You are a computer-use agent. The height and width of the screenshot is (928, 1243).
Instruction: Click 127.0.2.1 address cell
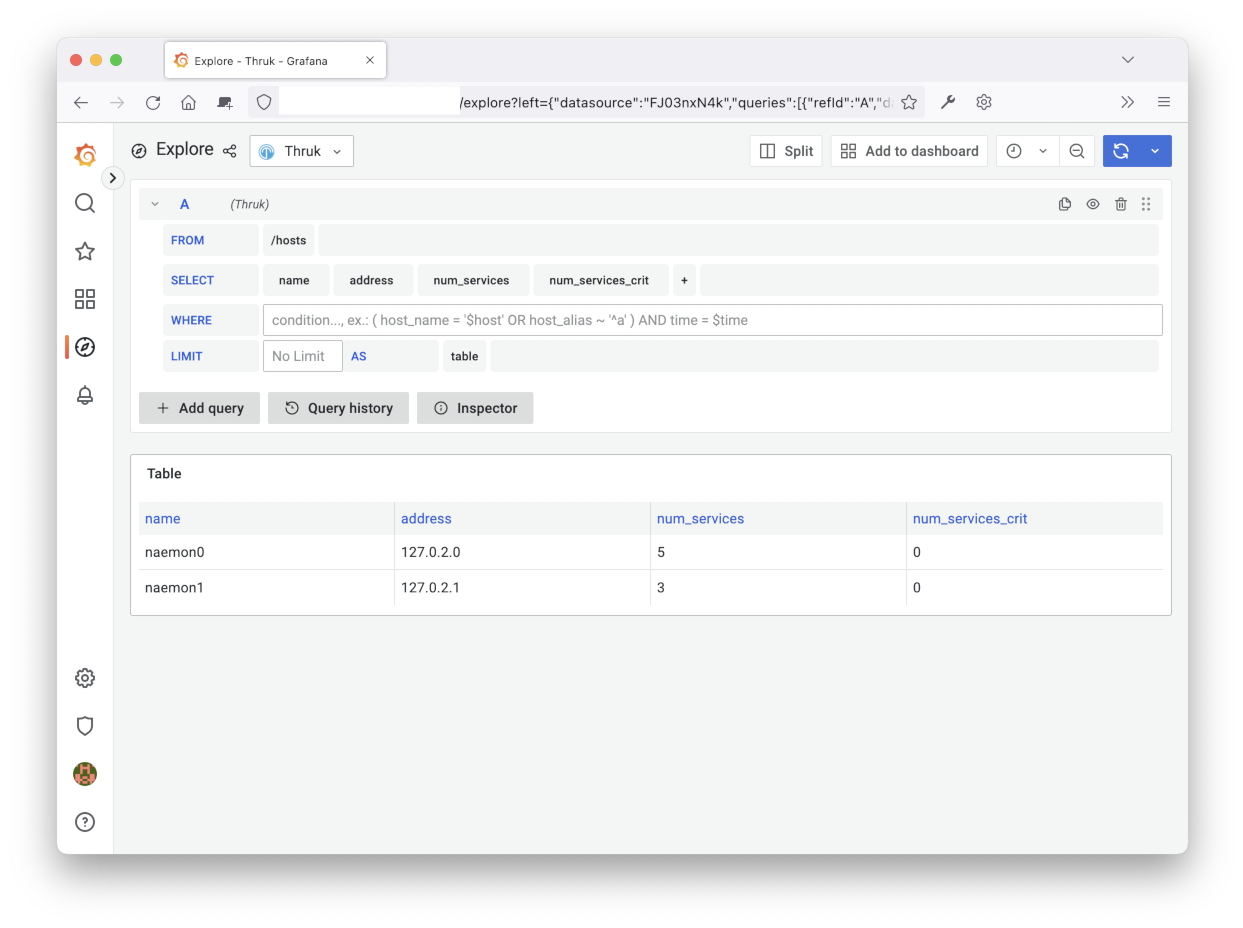(x=522, y=588)
